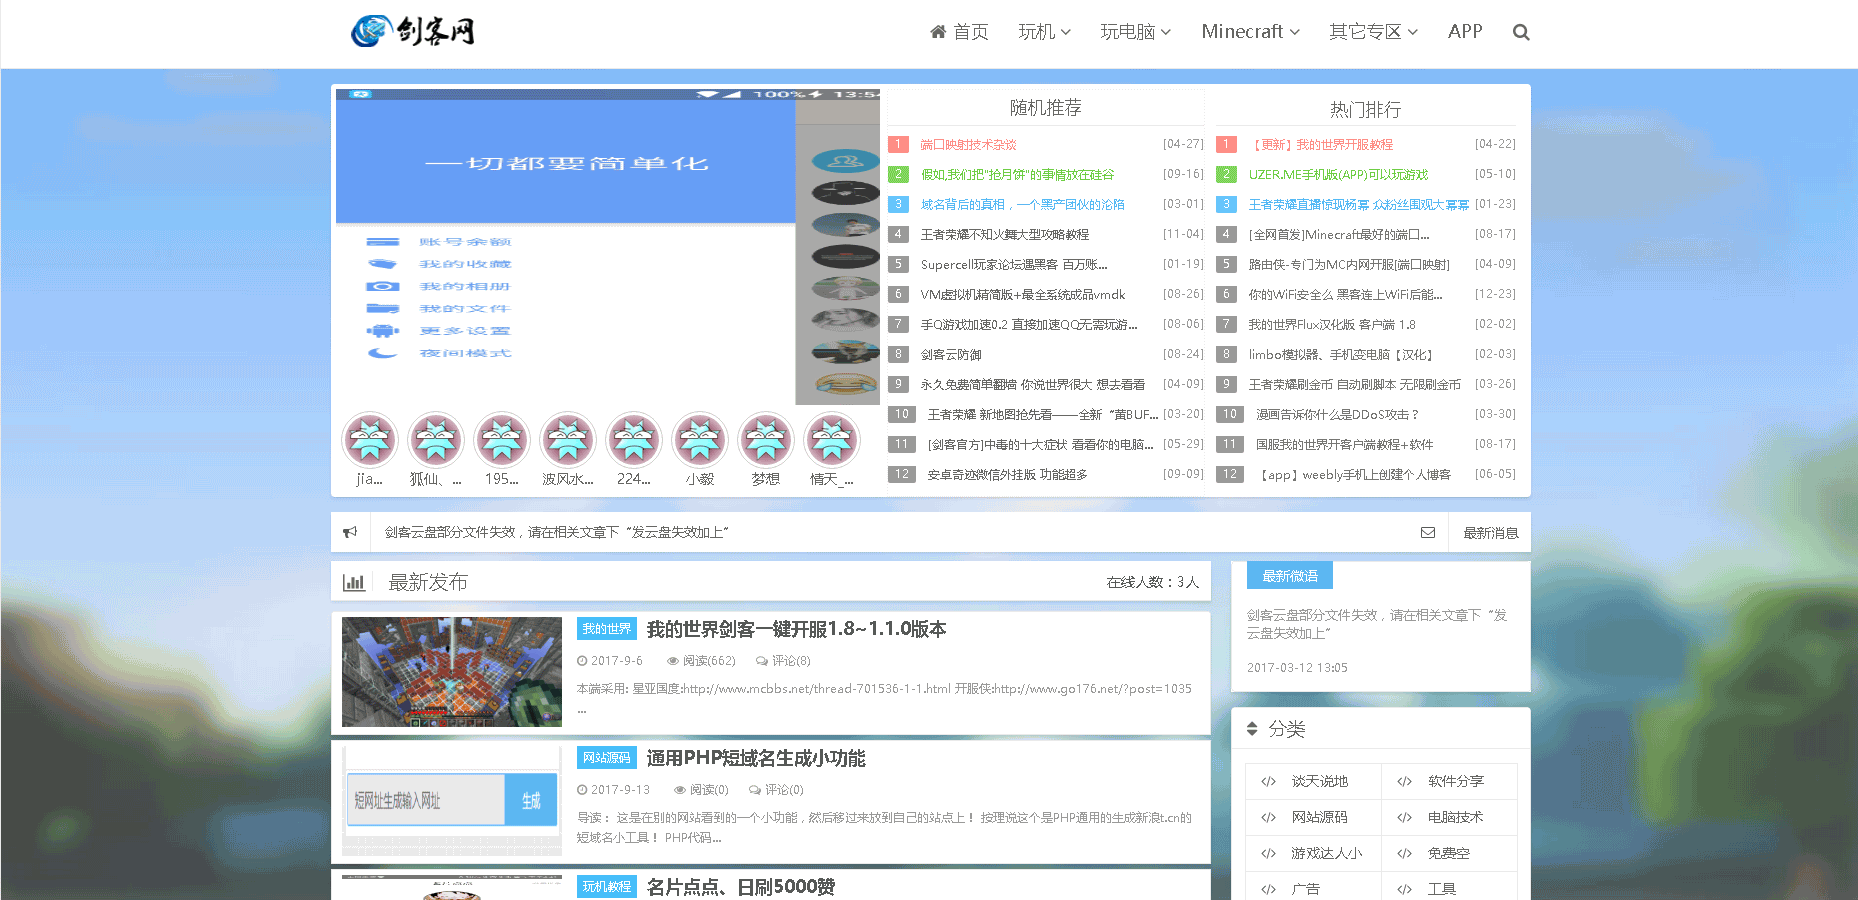Click the code icon next to 谈天说地
Image resolution: width=1858 pixels, height=900 pixels.
point(1268,781)
